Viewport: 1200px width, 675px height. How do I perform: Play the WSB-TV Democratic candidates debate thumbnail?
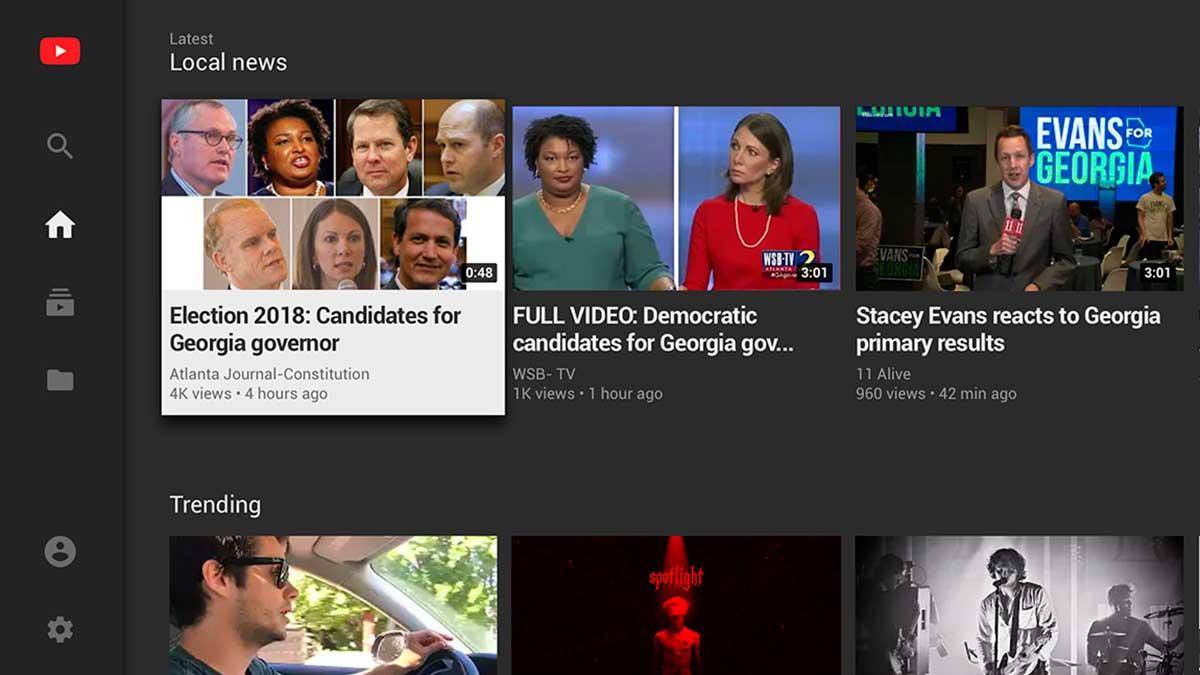tap(676, 198)
